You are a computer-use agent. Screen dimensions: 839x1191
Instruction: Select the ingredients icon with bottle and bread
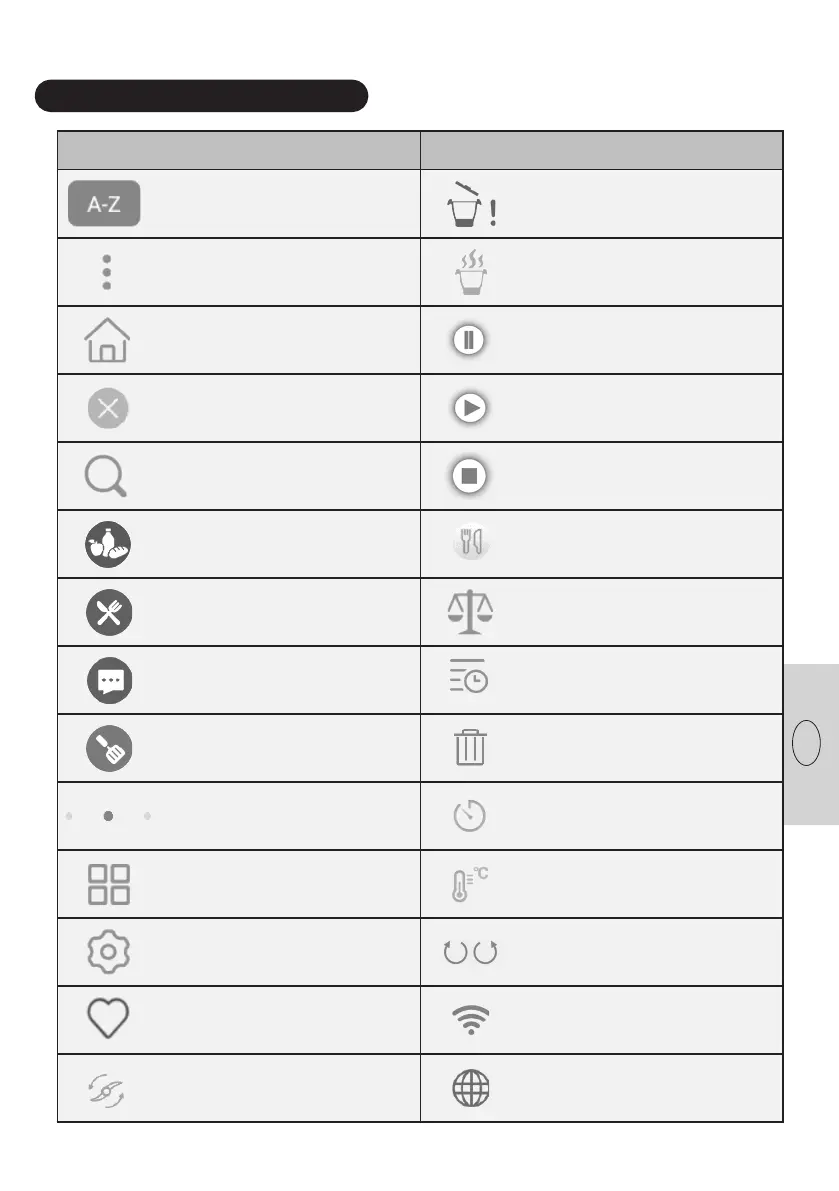click(108, 544)
